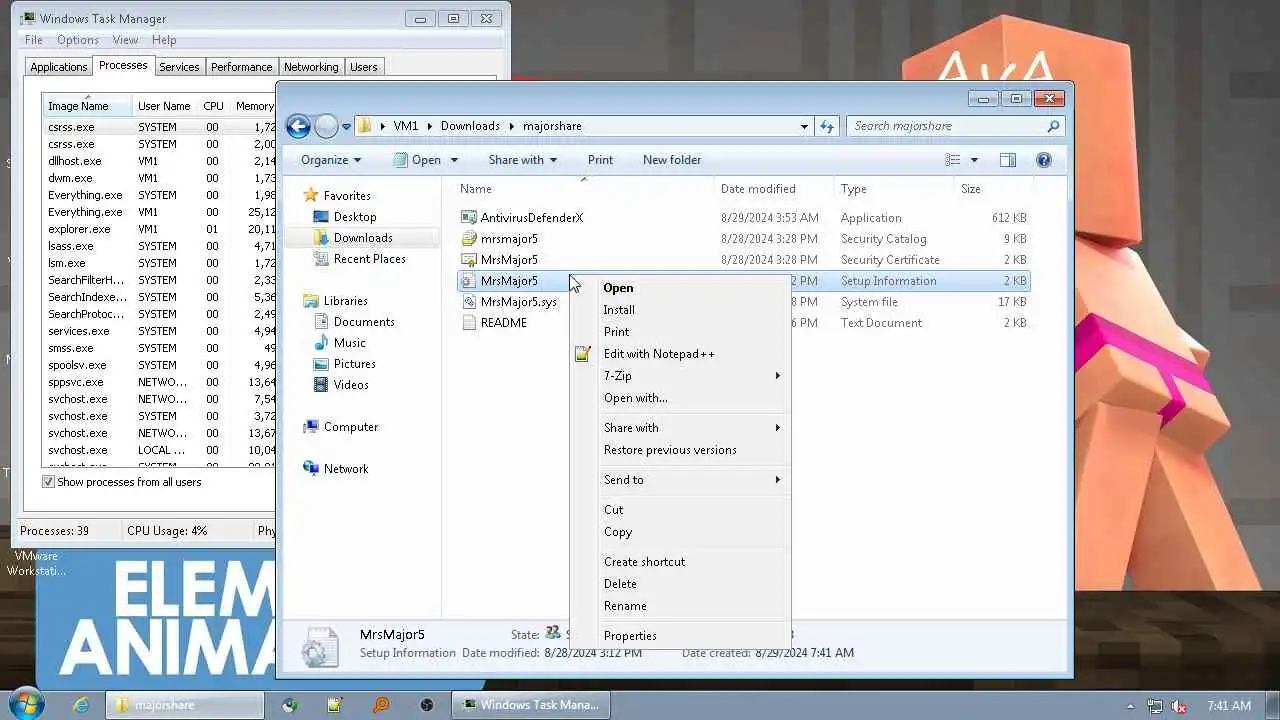Choose Rename from the context menu
This screenshot has height=720, width=1280.
[625, 606]
